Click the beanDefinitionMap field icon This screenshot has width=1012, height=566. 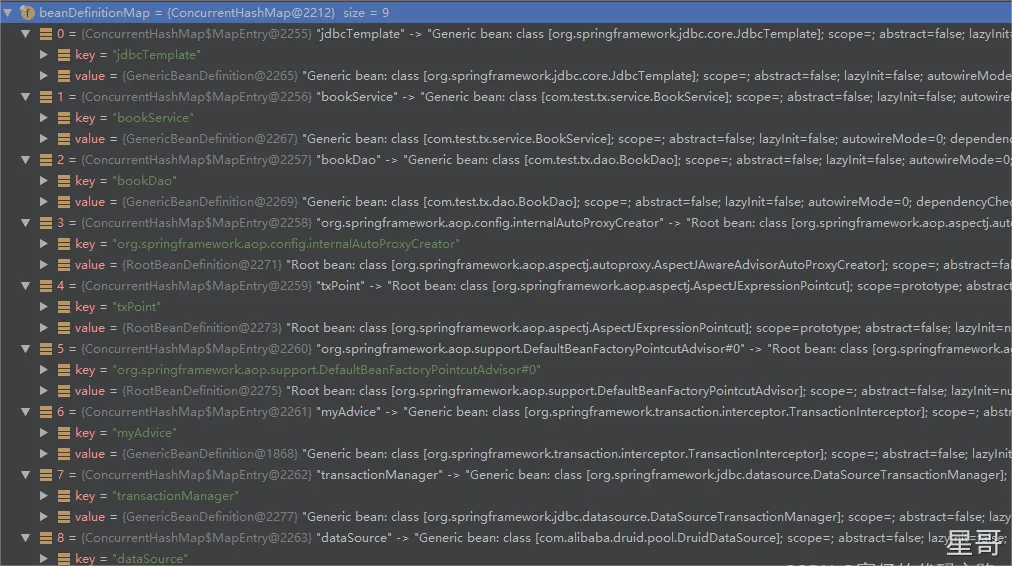click(26, 13)
